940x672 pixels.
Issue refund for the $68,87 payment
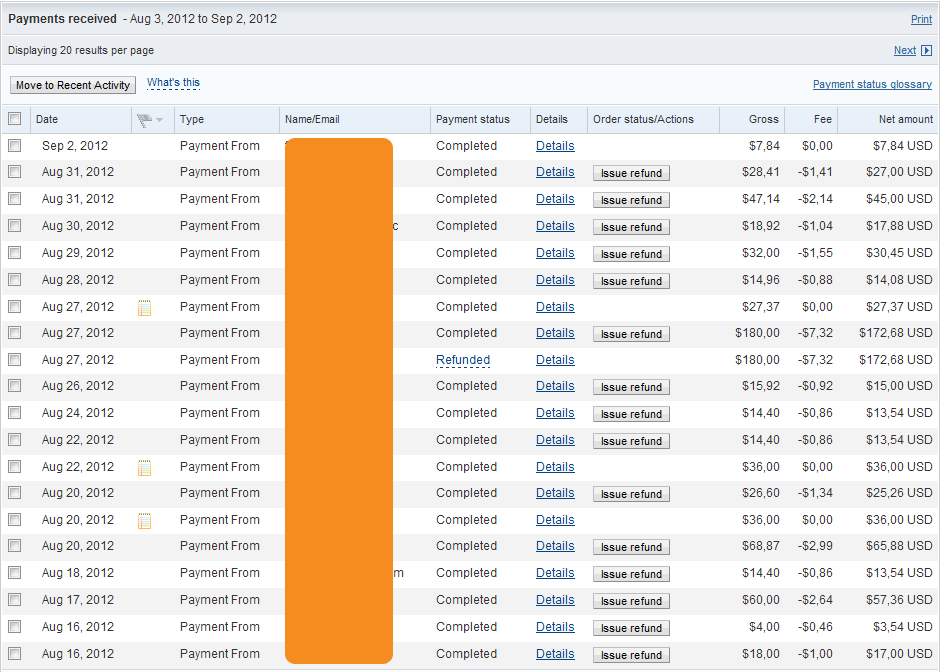pyautogui.click(x=631, y=547)
